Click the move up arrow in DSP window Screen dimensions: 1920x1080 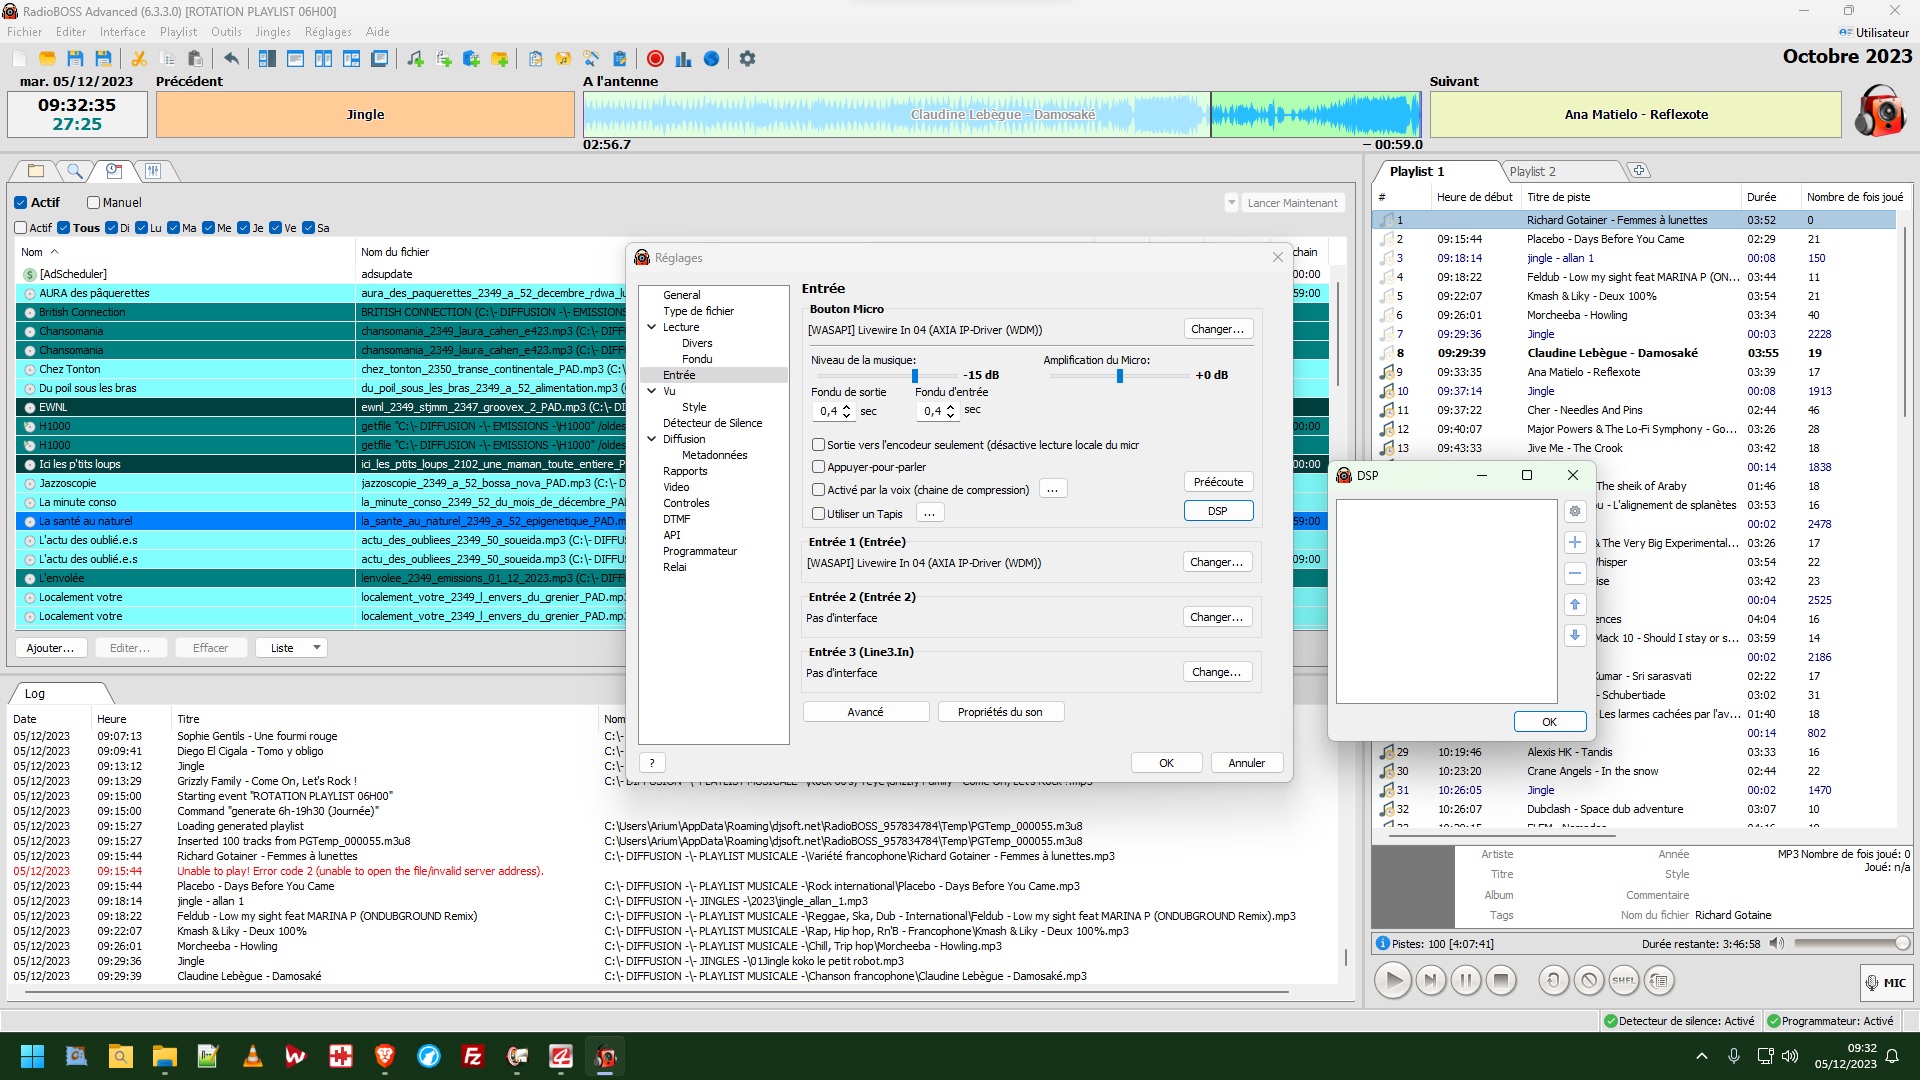click(x=1575, y=604)
